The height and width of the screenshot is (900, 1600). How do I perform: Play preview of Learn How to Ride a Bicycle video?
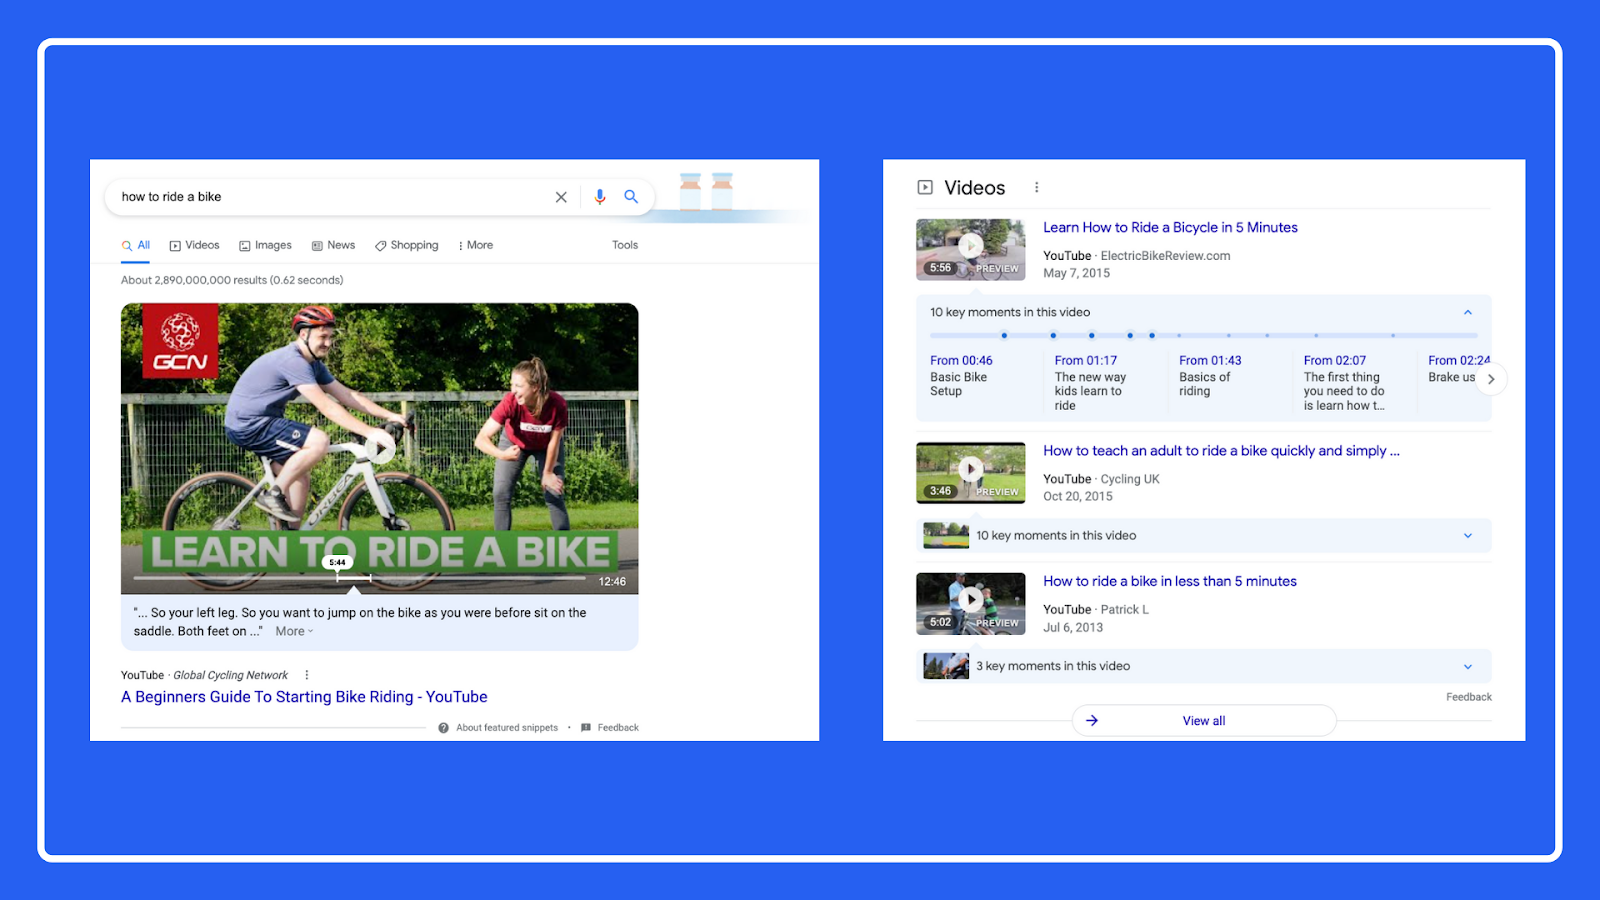coord(970,245)
